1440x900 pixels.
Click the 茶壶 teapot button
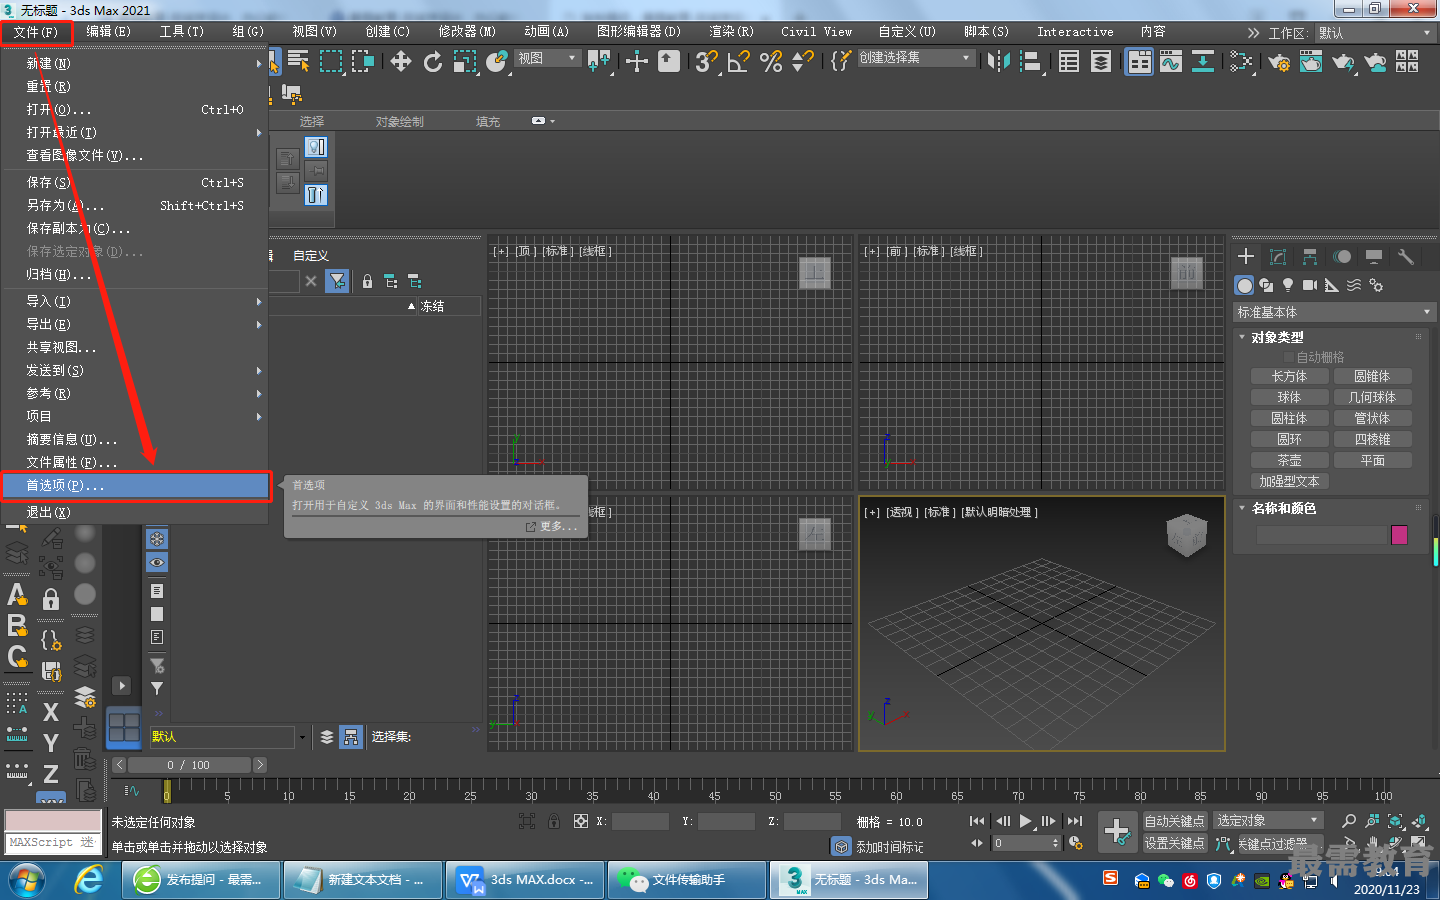point(1289,460)
